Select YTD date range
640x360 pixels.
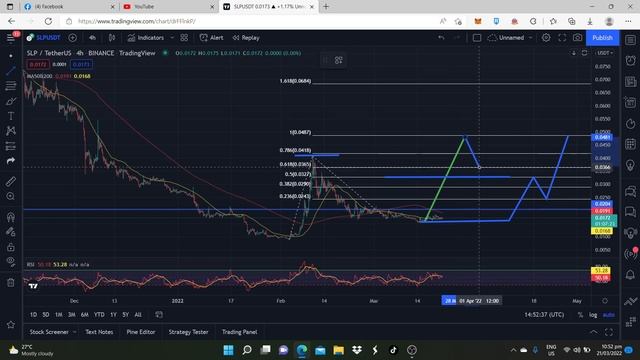pyautogui.click(x=99, y=315)
